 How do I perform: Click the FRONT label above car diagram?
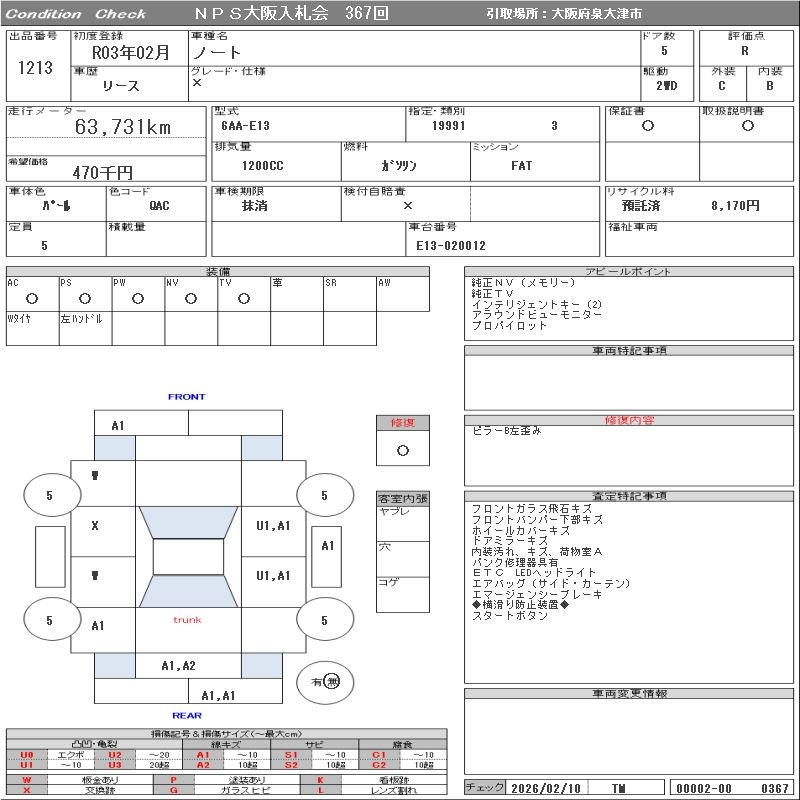pyautogui.click(x=187, y=396)
